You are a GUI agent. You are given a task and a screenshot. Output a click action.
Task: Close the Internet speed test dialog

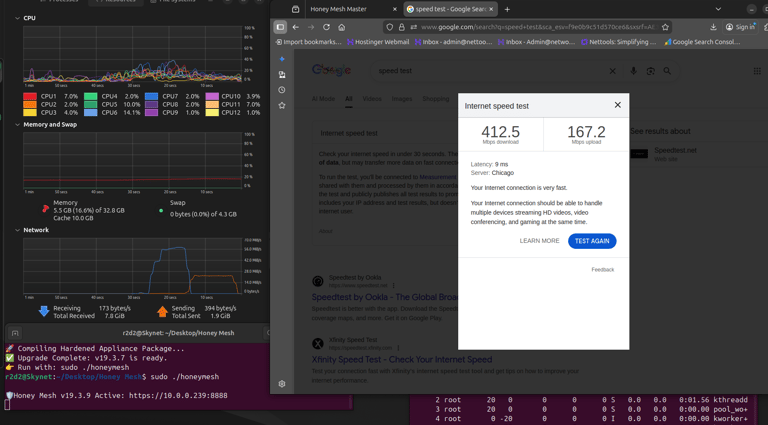(618, 105)
